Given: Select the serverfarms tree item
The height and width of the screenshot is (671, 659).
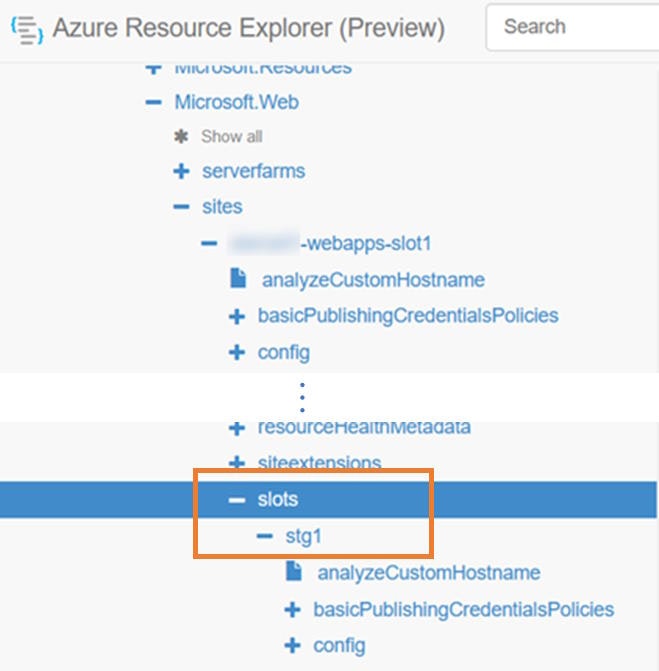Looking at the screenshot, I should point(253,171).
